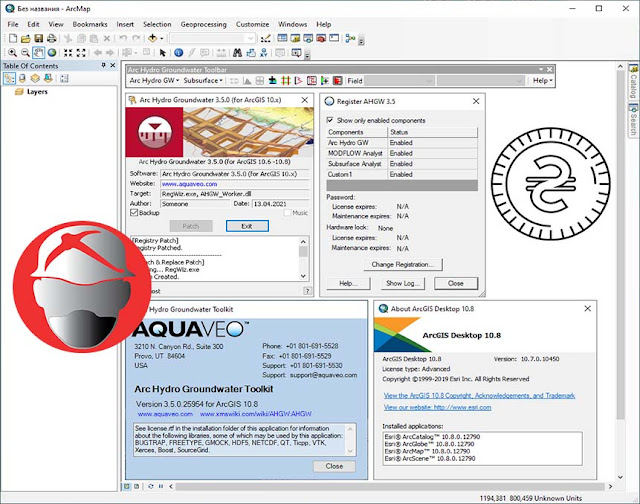Switch TOC to list by drawing order
640x504 pixels.
point(9,78)
